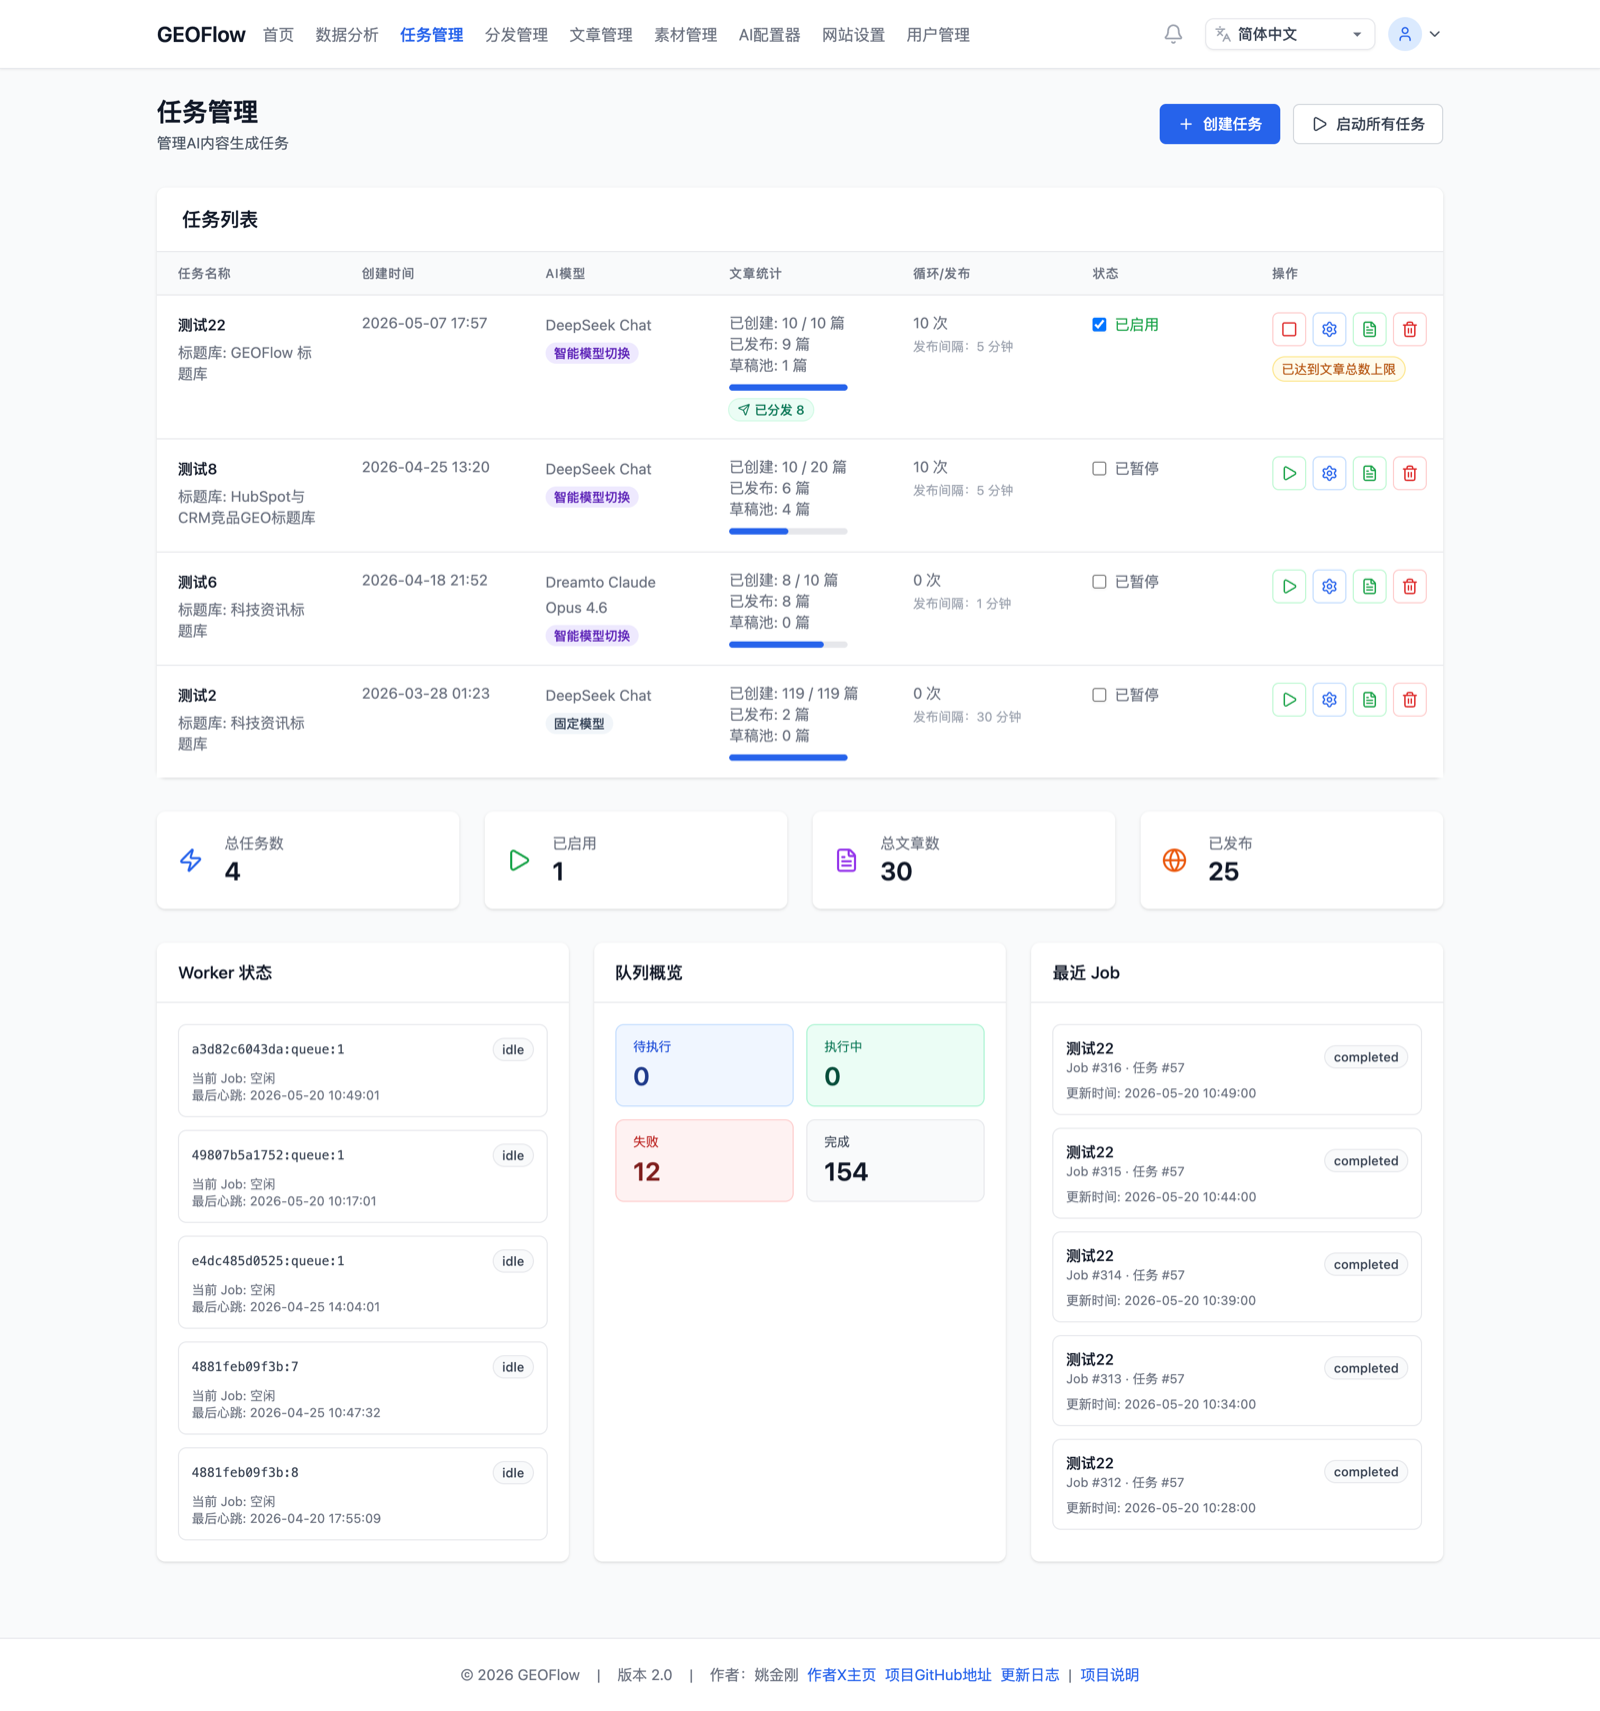Click progress bar of task 测试22

click(x=788, y=387)
